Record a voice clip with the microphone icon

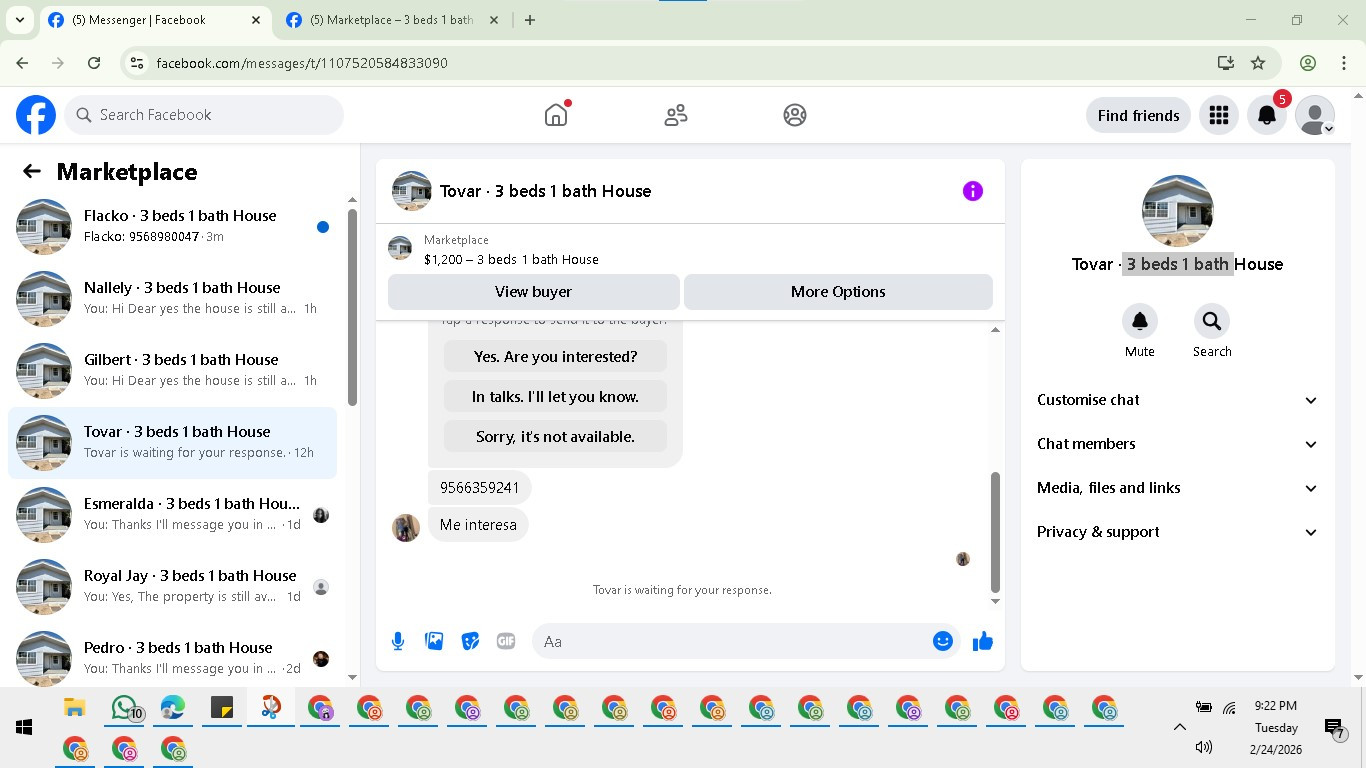pos(398,641)
